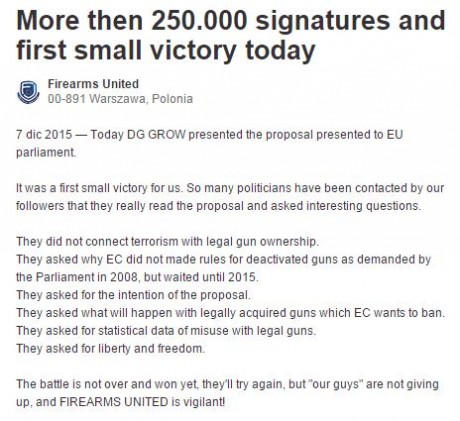Click the line about liberty and freedom
The width and height of the screenshot is (460, 421).
[x=110, y=349]
